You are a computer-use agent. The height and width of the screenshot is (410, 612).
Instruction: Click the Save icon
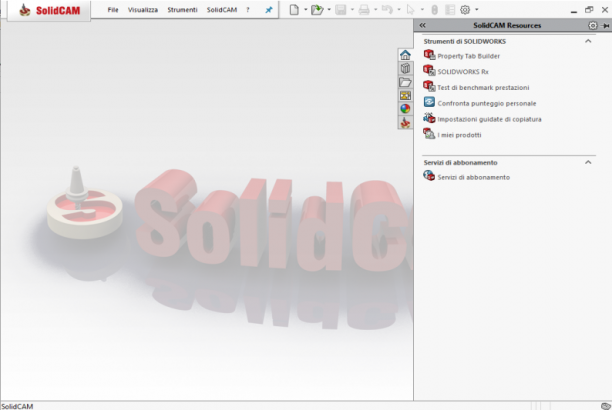(341, 10)
